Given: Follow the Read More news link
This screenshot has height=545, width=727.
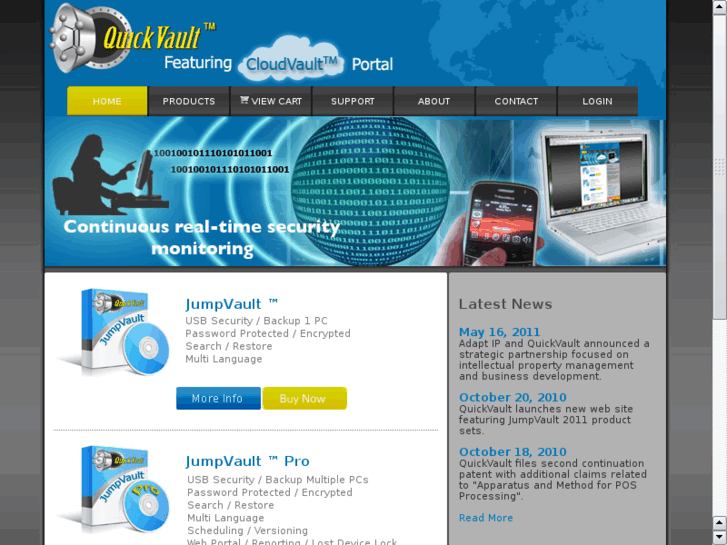Looking at the screenshot, I should (486, 518).
